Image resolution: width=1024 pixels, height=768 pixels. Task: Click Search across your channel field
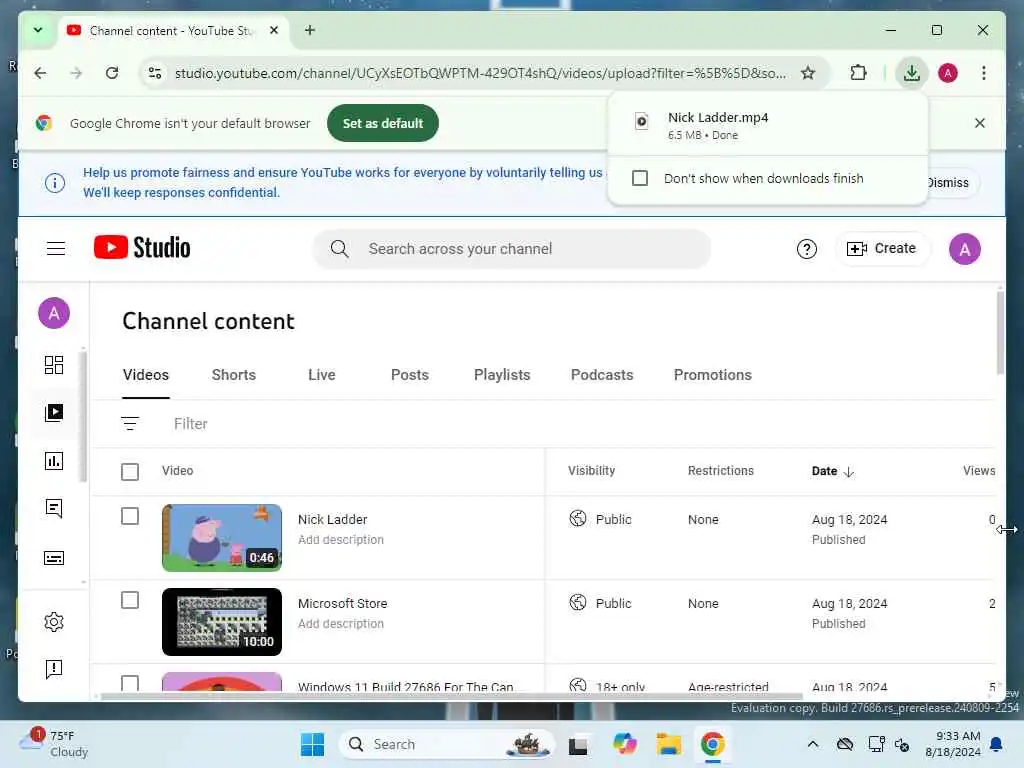coord(512,249)
